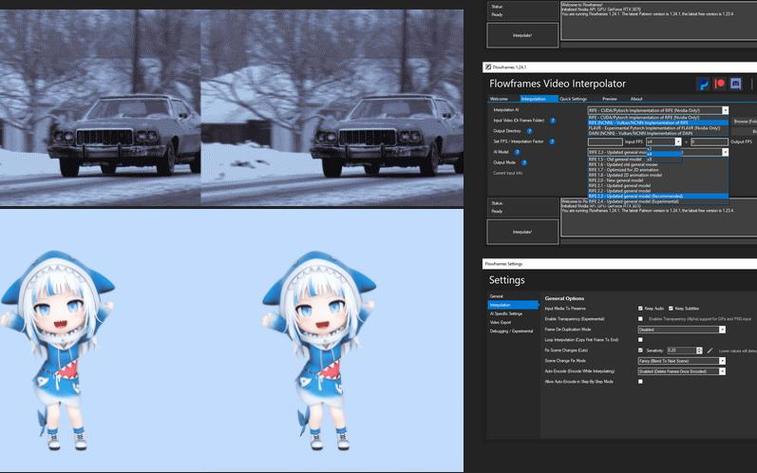Open the Interpolation AI combo box
Viewport: 757px width, 473px height.
tap(658, 111)
